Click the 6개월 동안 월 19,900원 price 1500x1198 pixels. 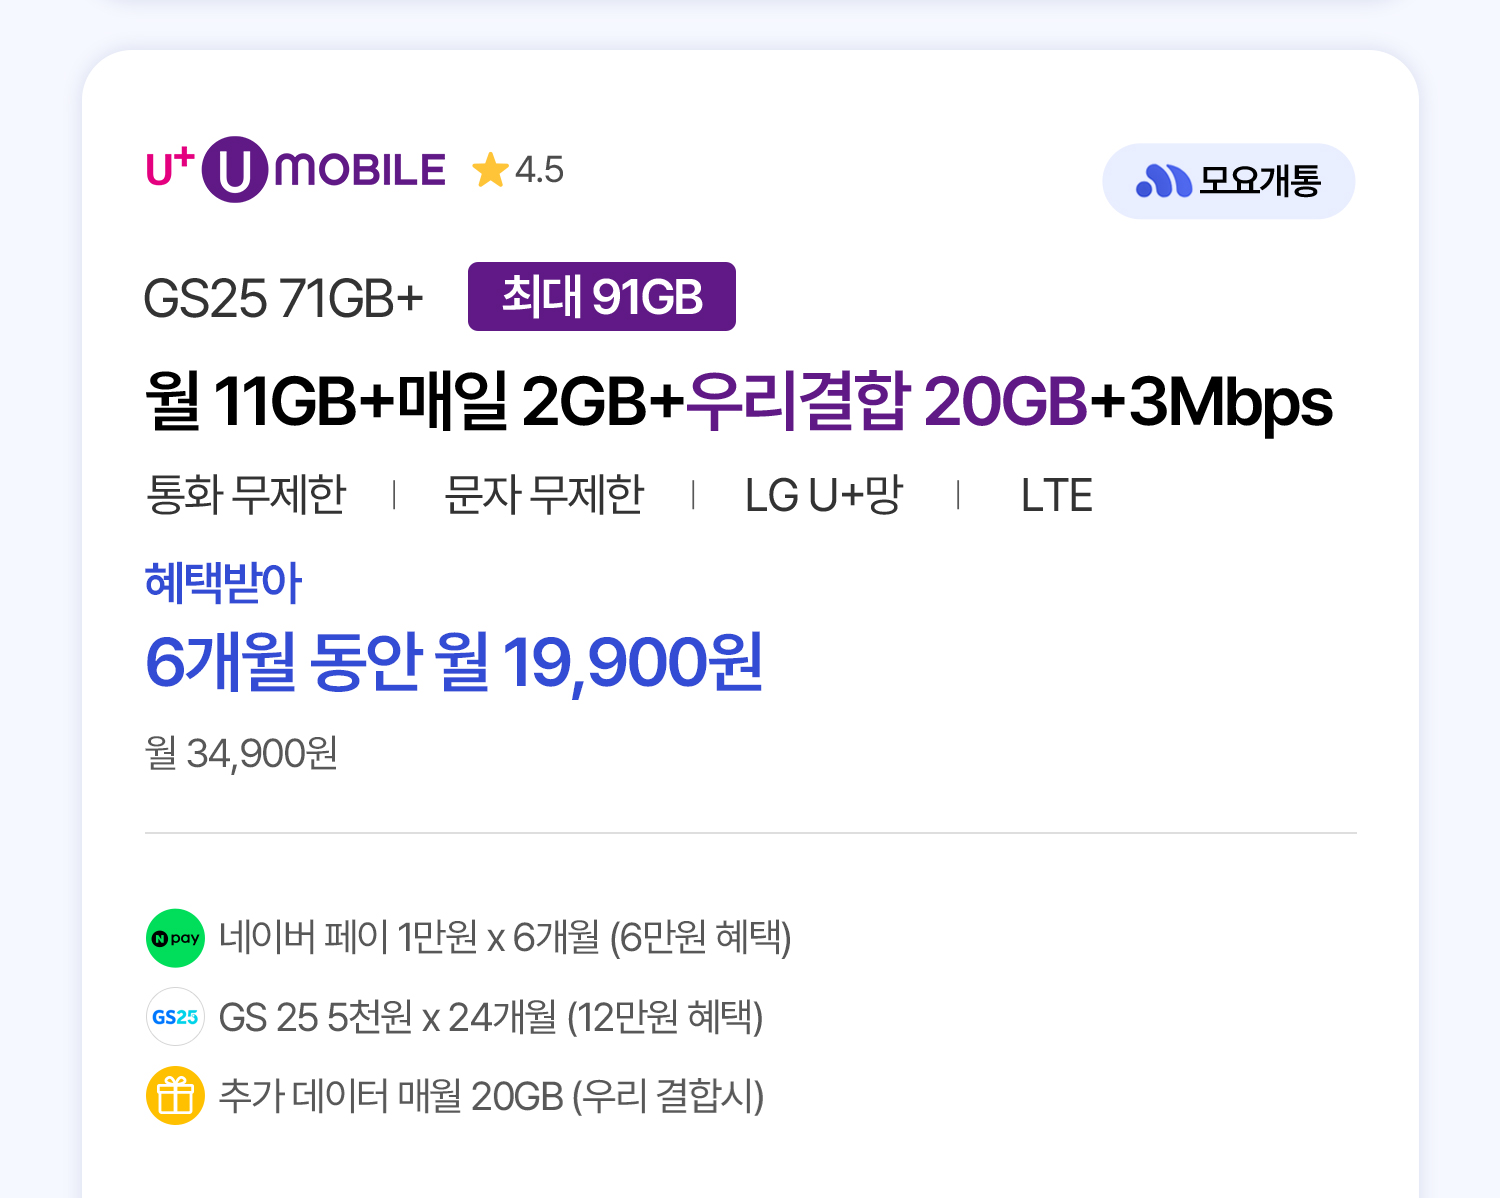454,662
